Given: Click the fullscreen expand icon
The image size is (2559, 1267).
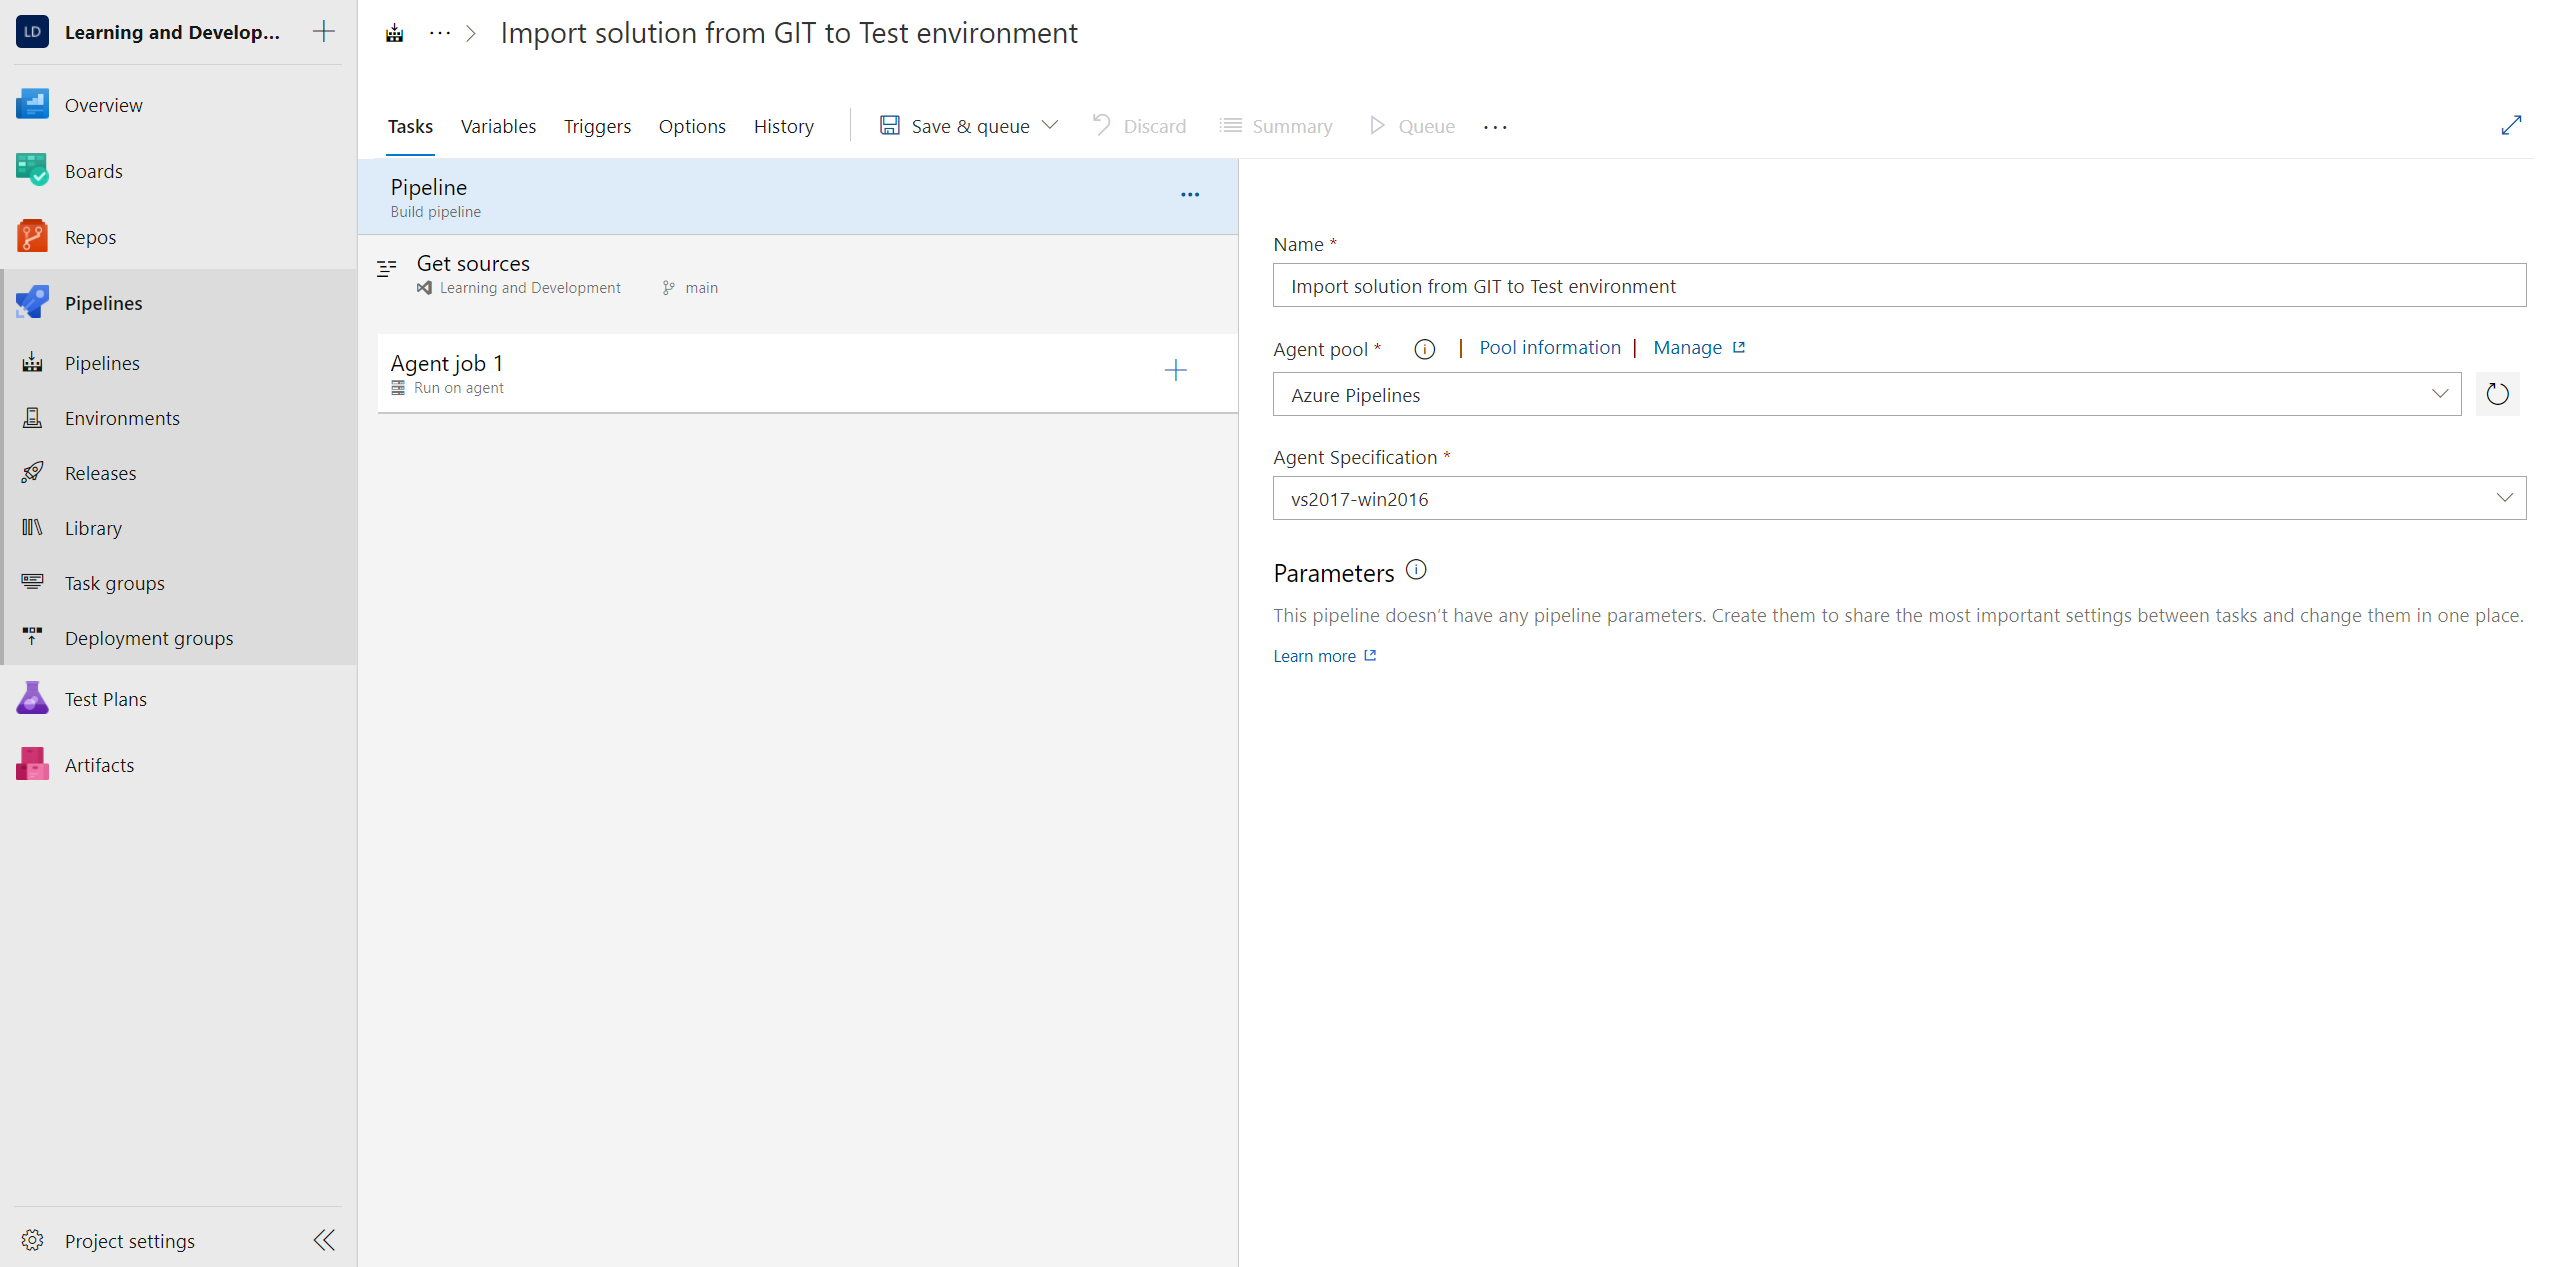Looking at the screenshot, I should [2510, 126].
